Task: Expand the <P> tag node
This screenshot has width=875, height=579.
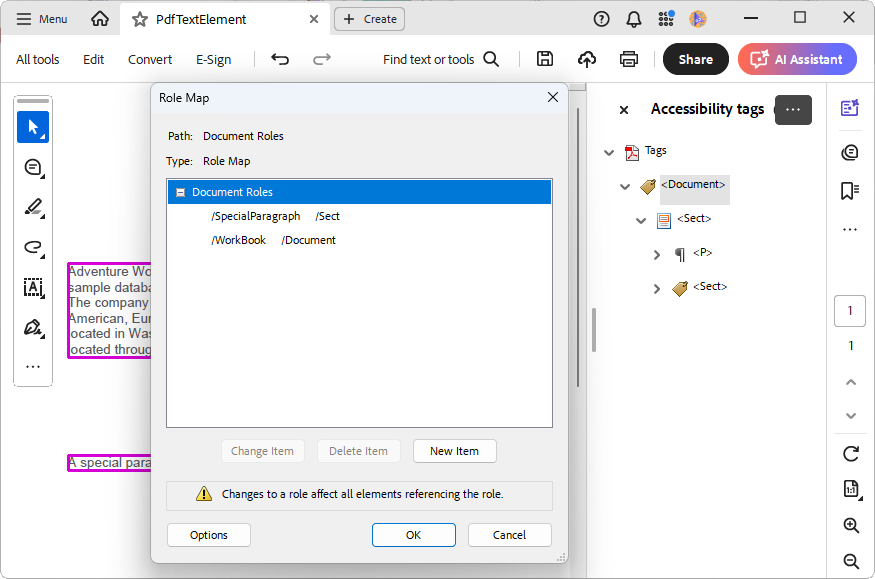Action: pos(657,255)
